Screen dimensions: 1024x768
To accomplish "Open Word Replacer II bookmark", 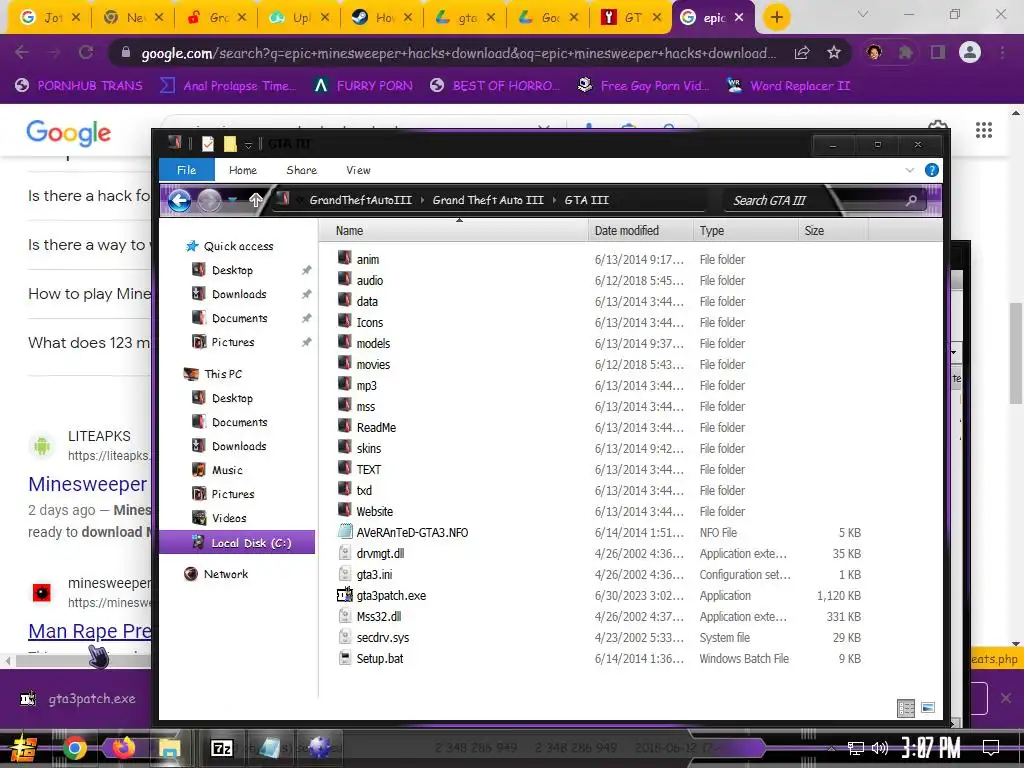I will coord(788,86).
